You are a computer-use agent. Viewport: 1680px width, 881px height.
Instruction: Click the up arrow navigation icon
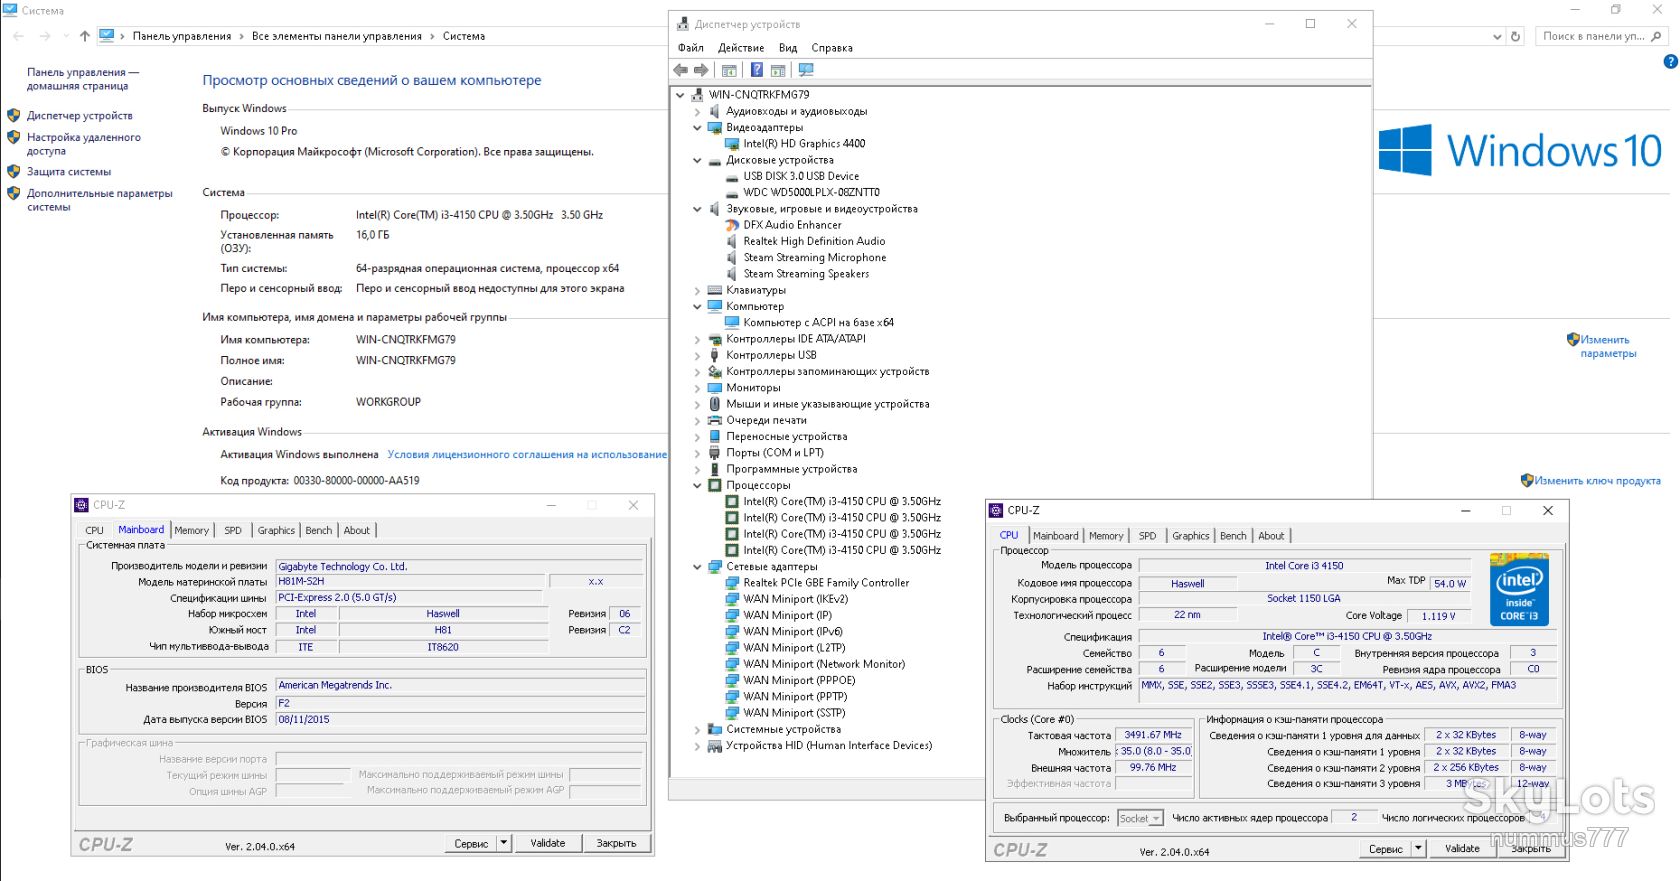point(85,36)
